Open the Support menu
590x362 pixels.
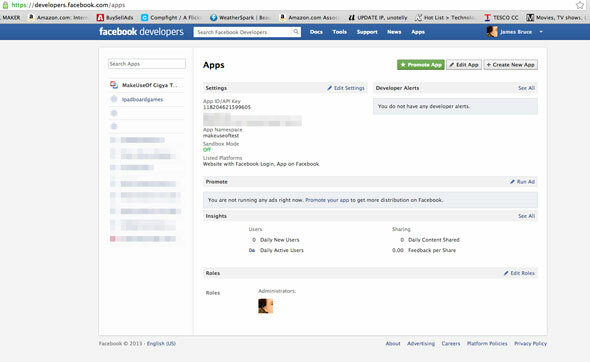(x=367, y=32)
